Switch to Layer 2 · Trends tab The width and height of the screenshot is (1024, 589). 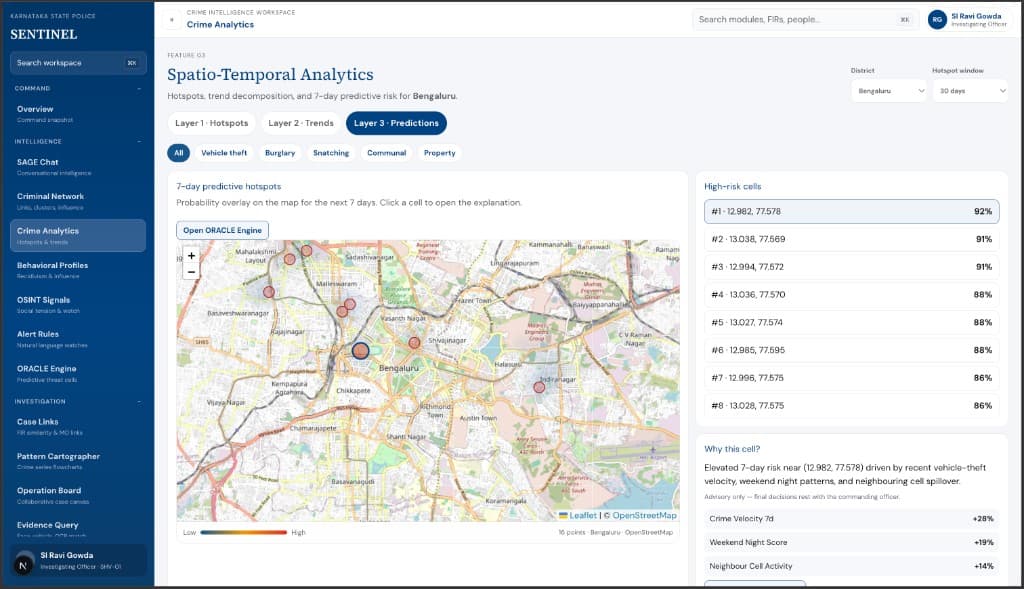tap(301, 123)
